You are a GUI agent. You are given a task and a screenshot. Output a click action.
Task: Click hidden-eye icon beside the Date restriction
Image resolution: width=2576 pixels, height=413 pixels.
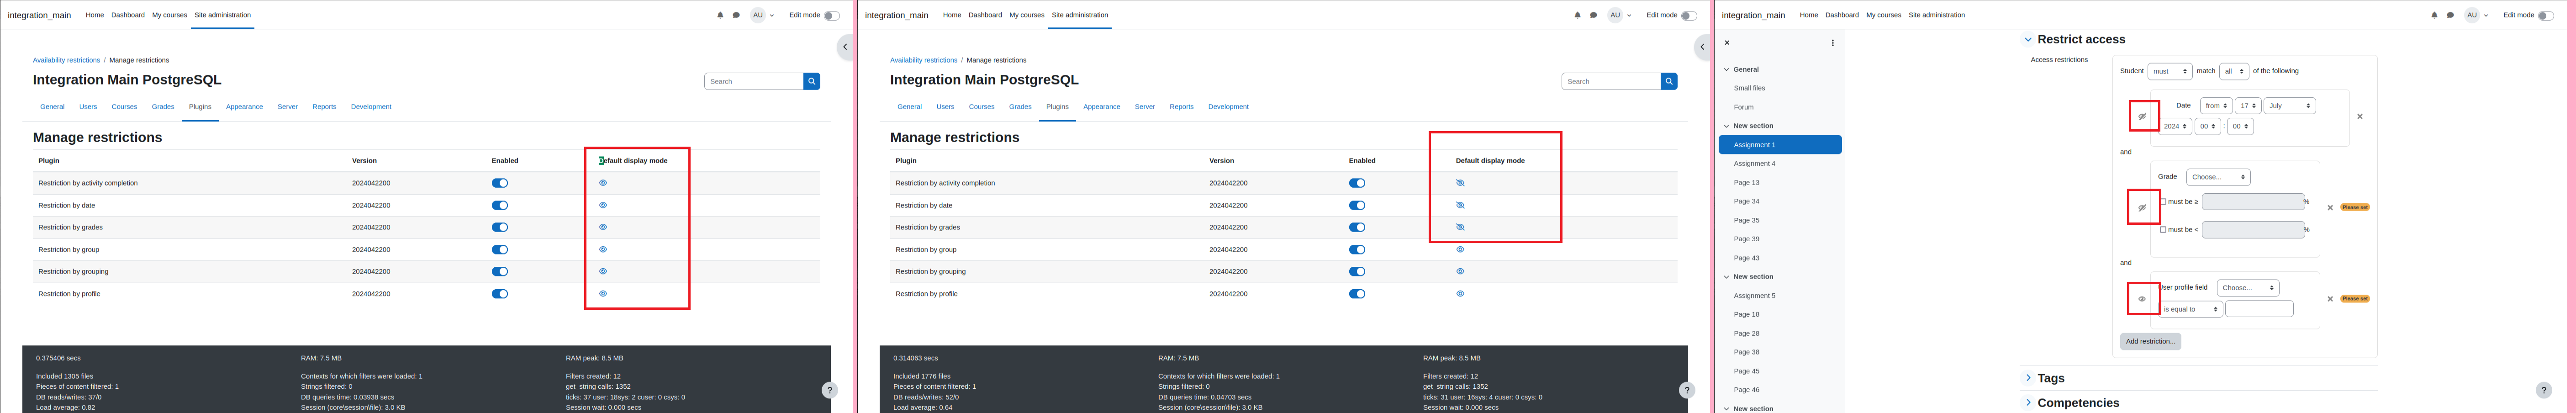[x=2142, y=116]
